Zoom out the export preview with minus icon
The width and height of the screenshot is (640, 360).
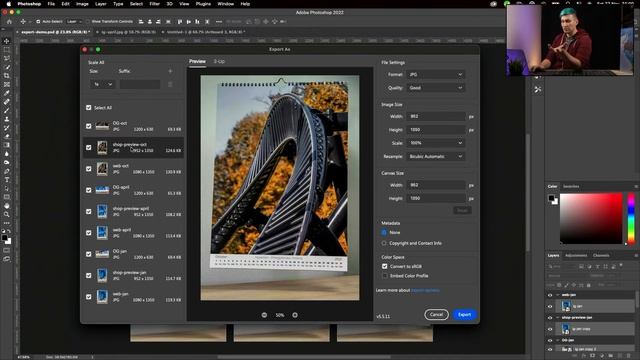click(x=264, y=315)
